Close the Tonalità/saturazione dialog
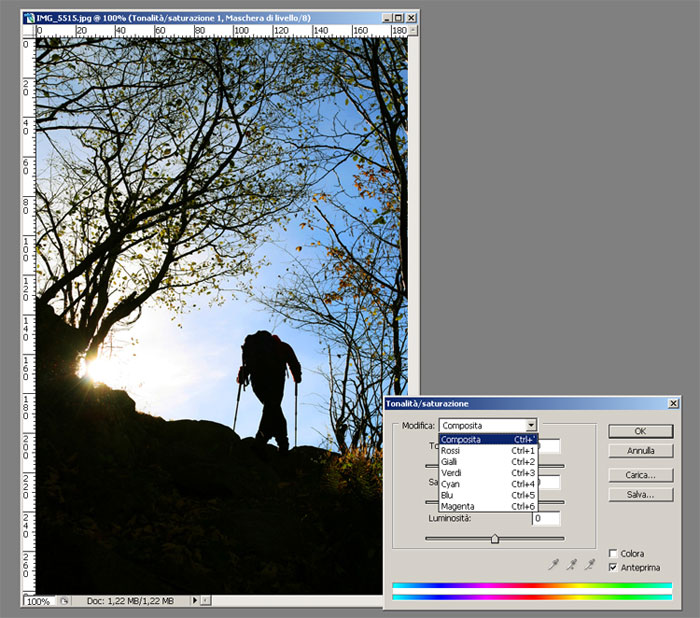 pyautogui.click(x=673, y=403)
